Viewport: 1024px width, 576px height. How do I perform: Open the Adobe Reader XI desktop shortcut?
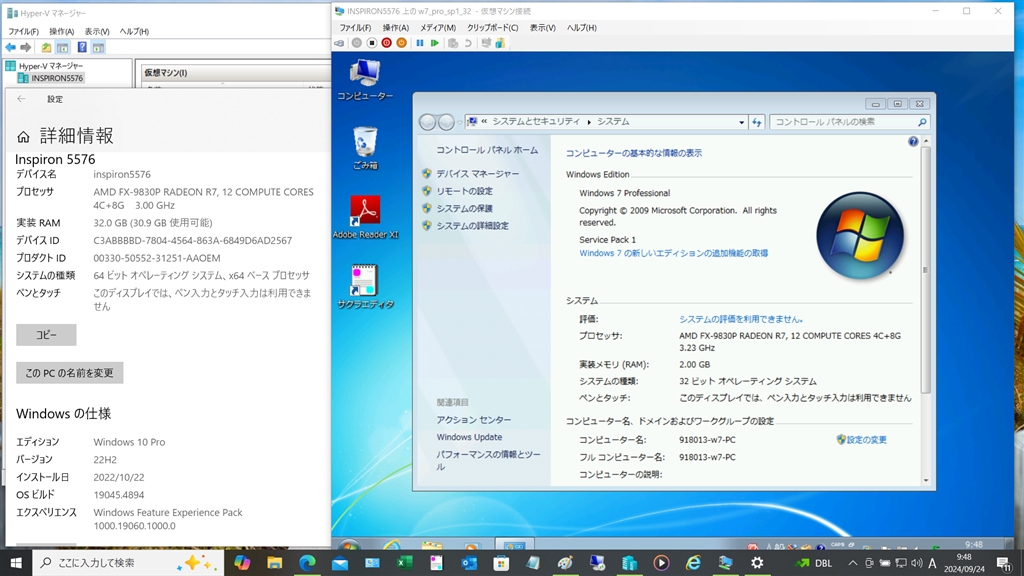[x=365, y=217]
